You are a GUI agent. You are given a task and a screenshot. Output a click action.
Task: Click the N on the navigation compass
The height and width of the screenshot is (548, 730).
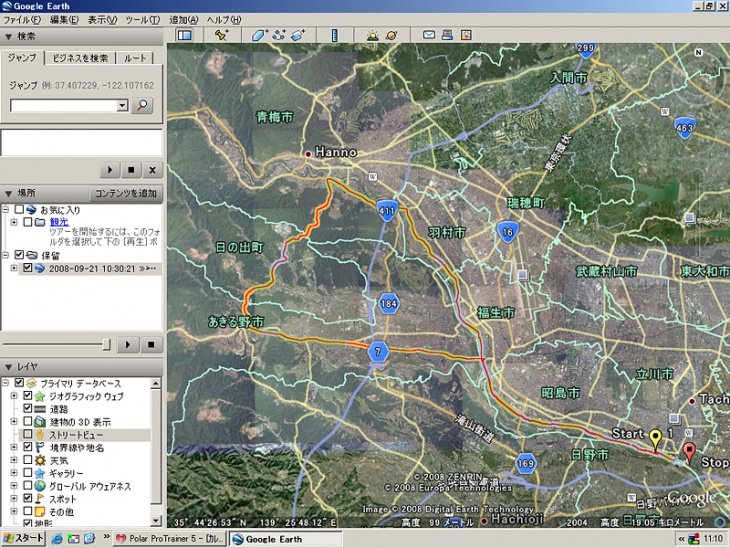698,53
